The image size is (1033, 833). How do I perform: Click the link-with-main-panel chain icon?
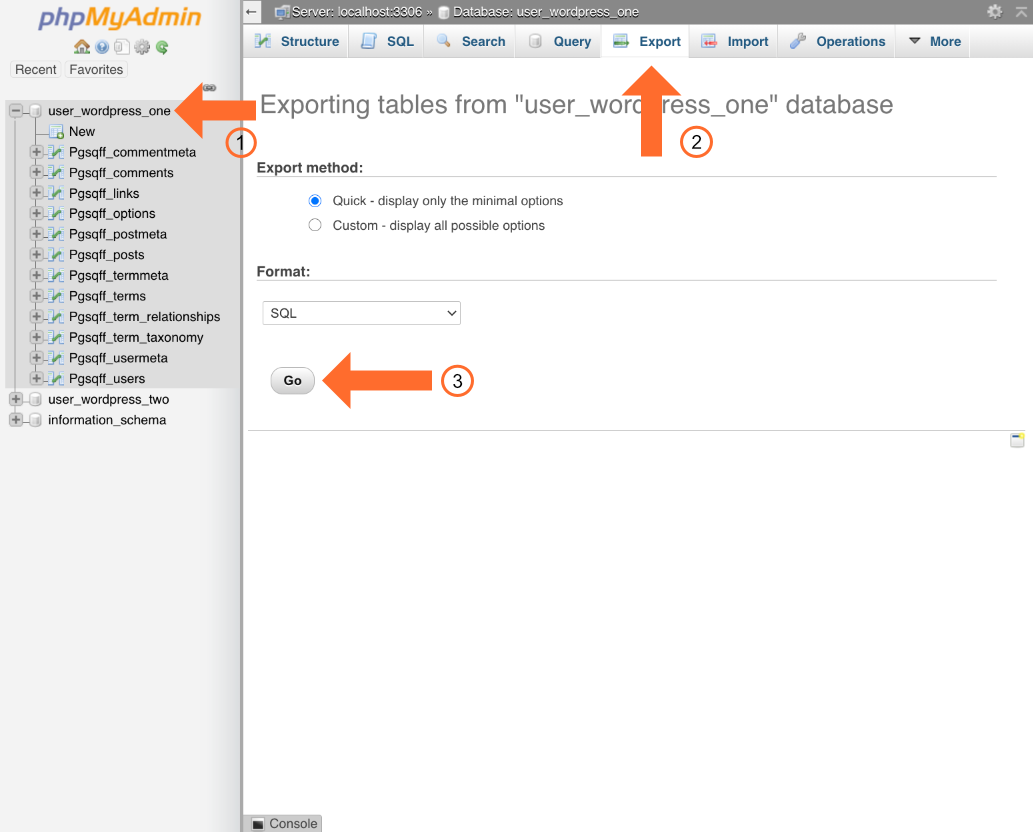click(x=209, y=88)
